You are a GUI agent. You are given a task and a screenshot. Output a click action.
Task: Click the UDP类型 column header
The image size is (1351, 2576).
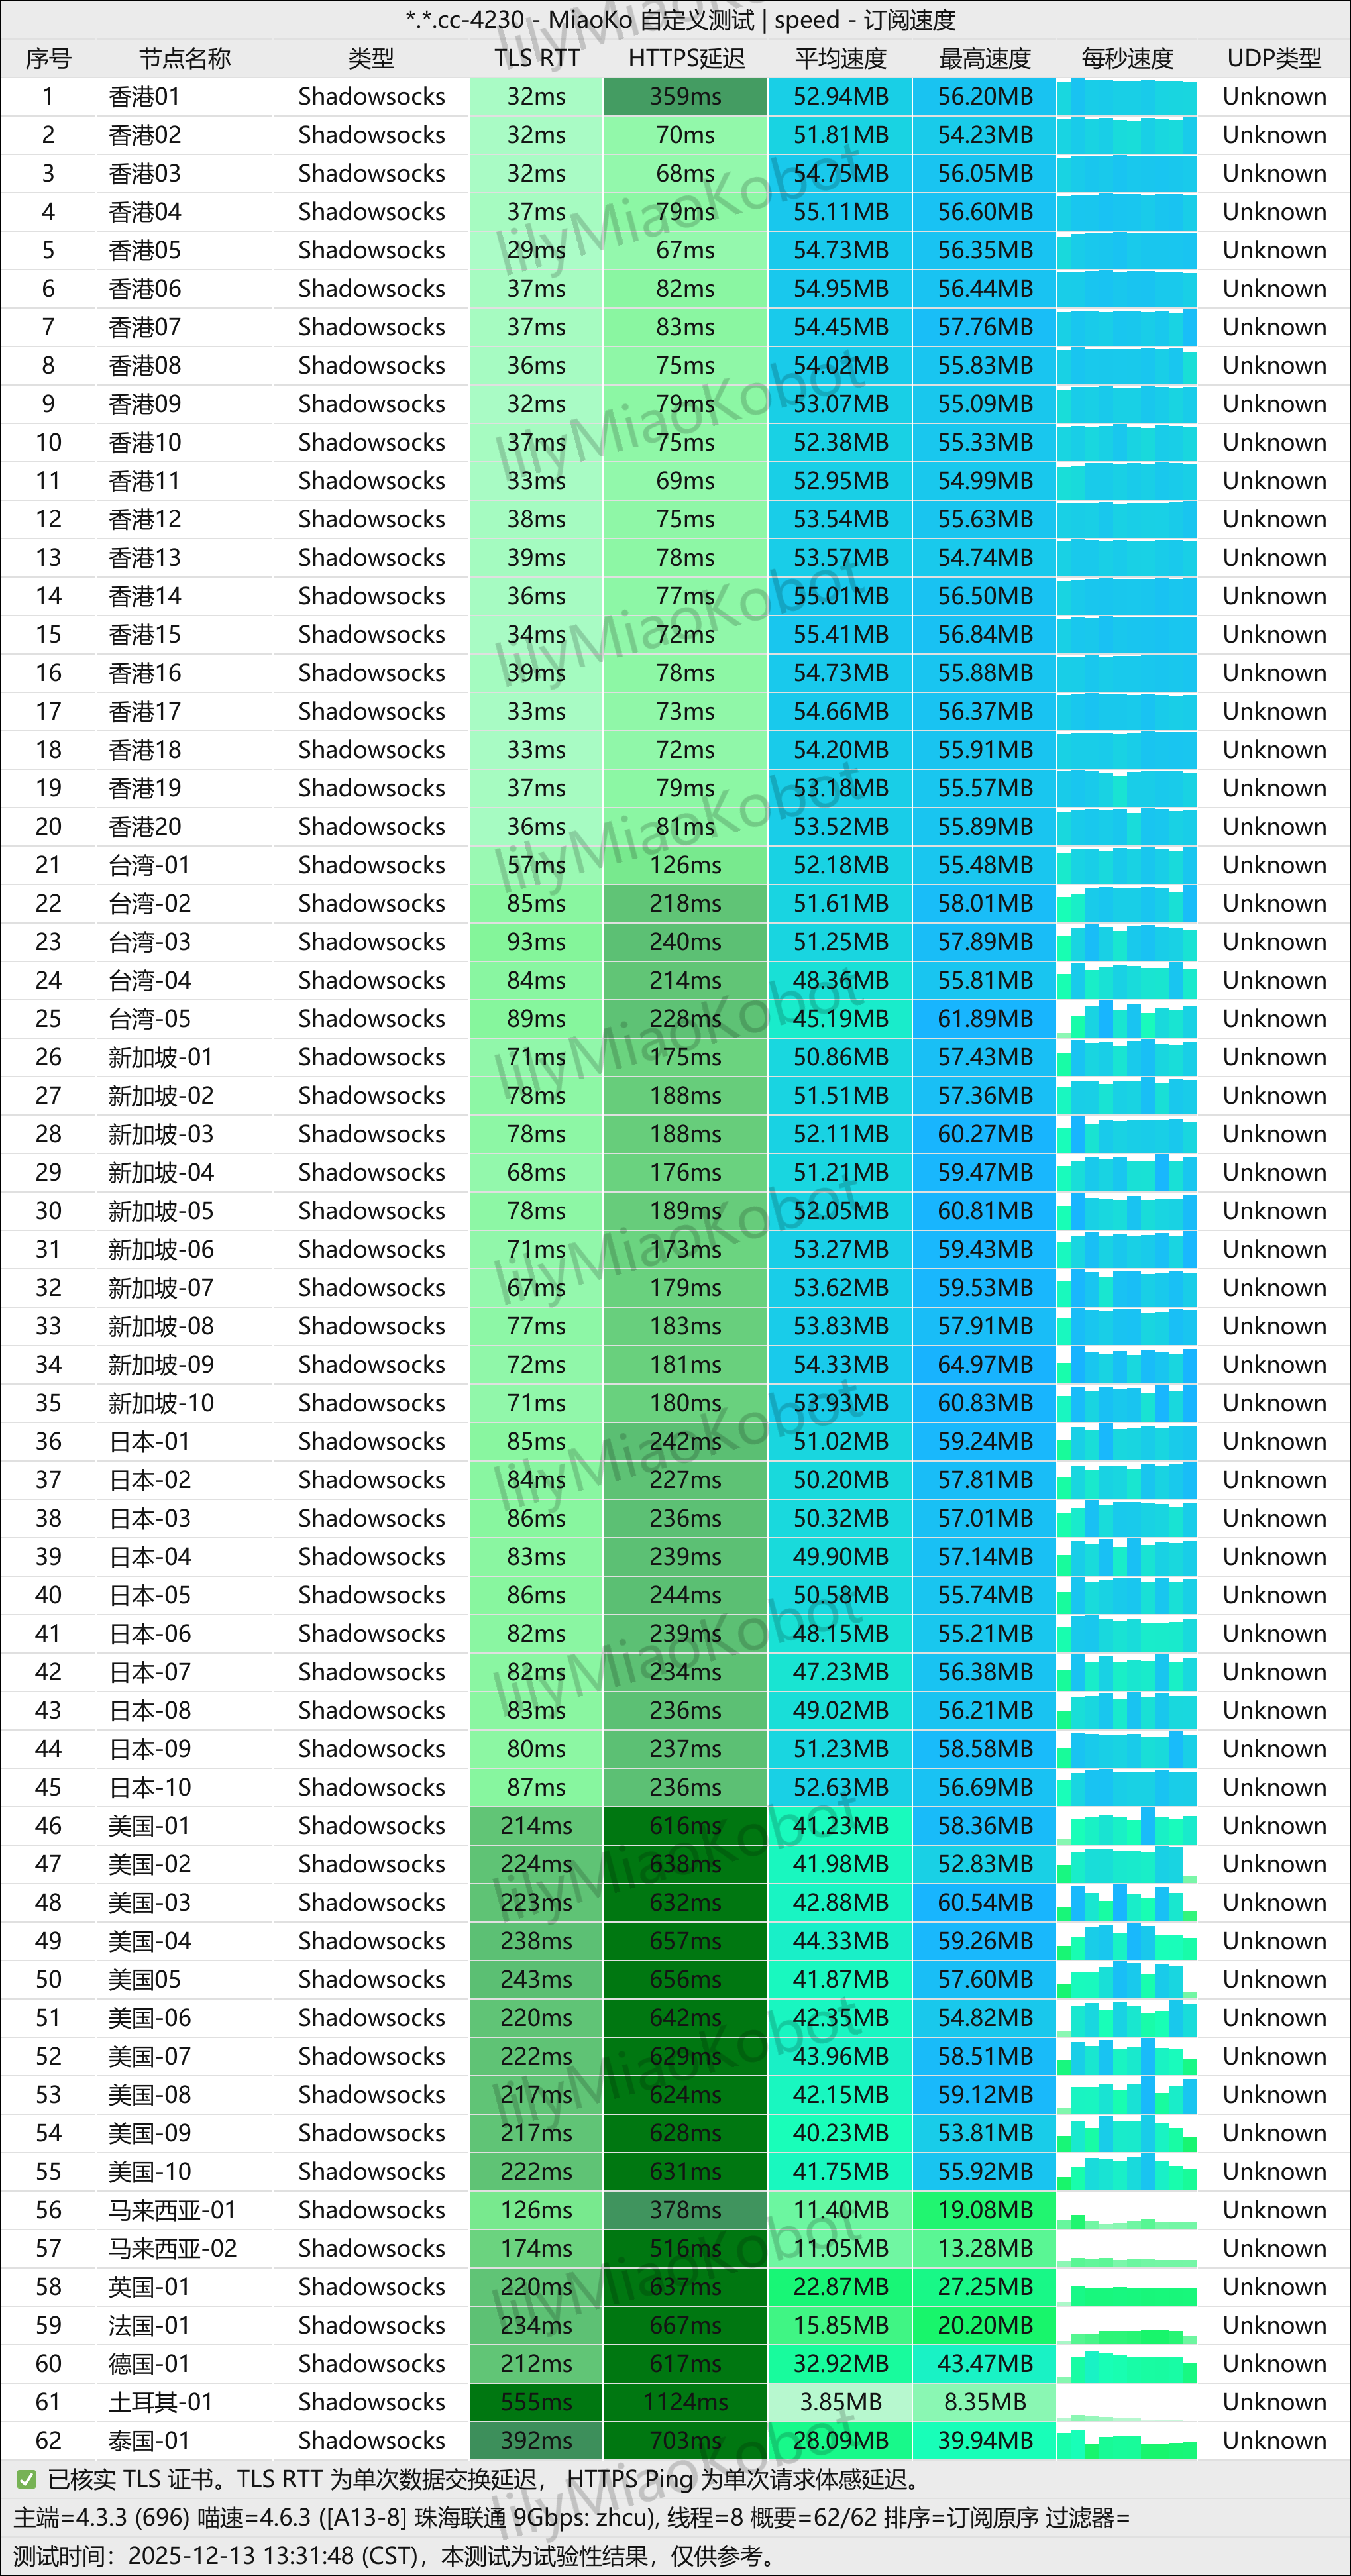pyautogui.click(x=1273, y=58)
